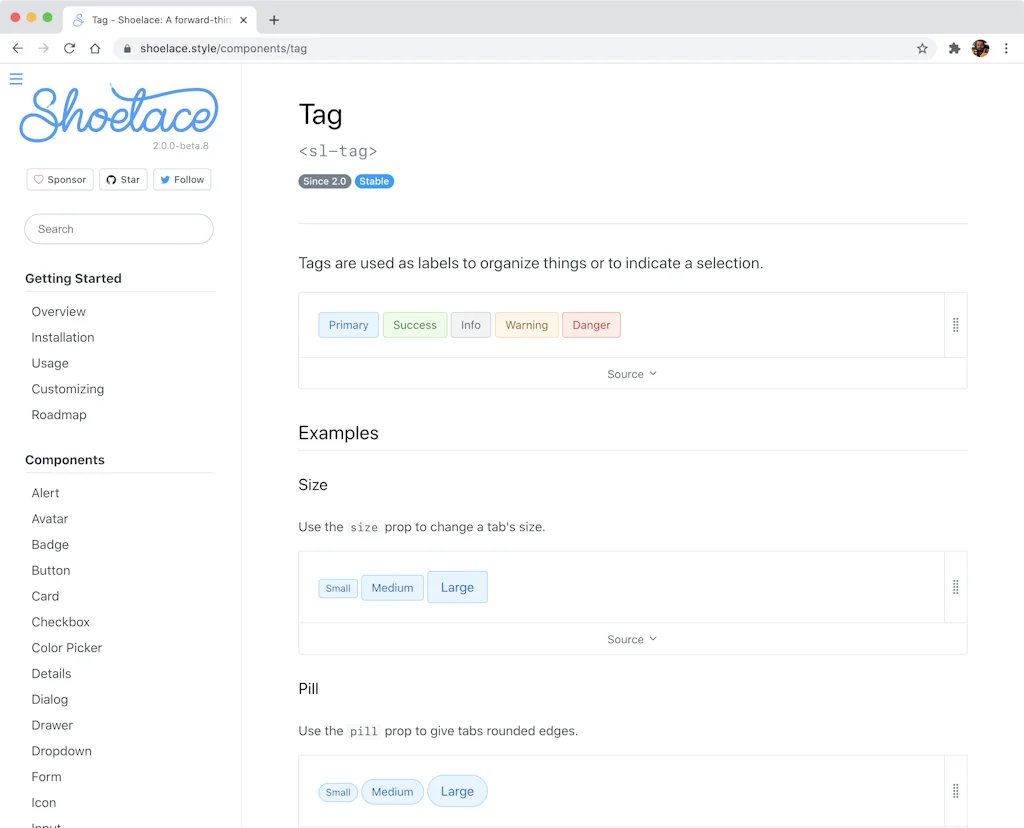The width and height of the screenshot is (1024, 828).
Task: Expand Source under the first tag example
Action: point(632,373)
